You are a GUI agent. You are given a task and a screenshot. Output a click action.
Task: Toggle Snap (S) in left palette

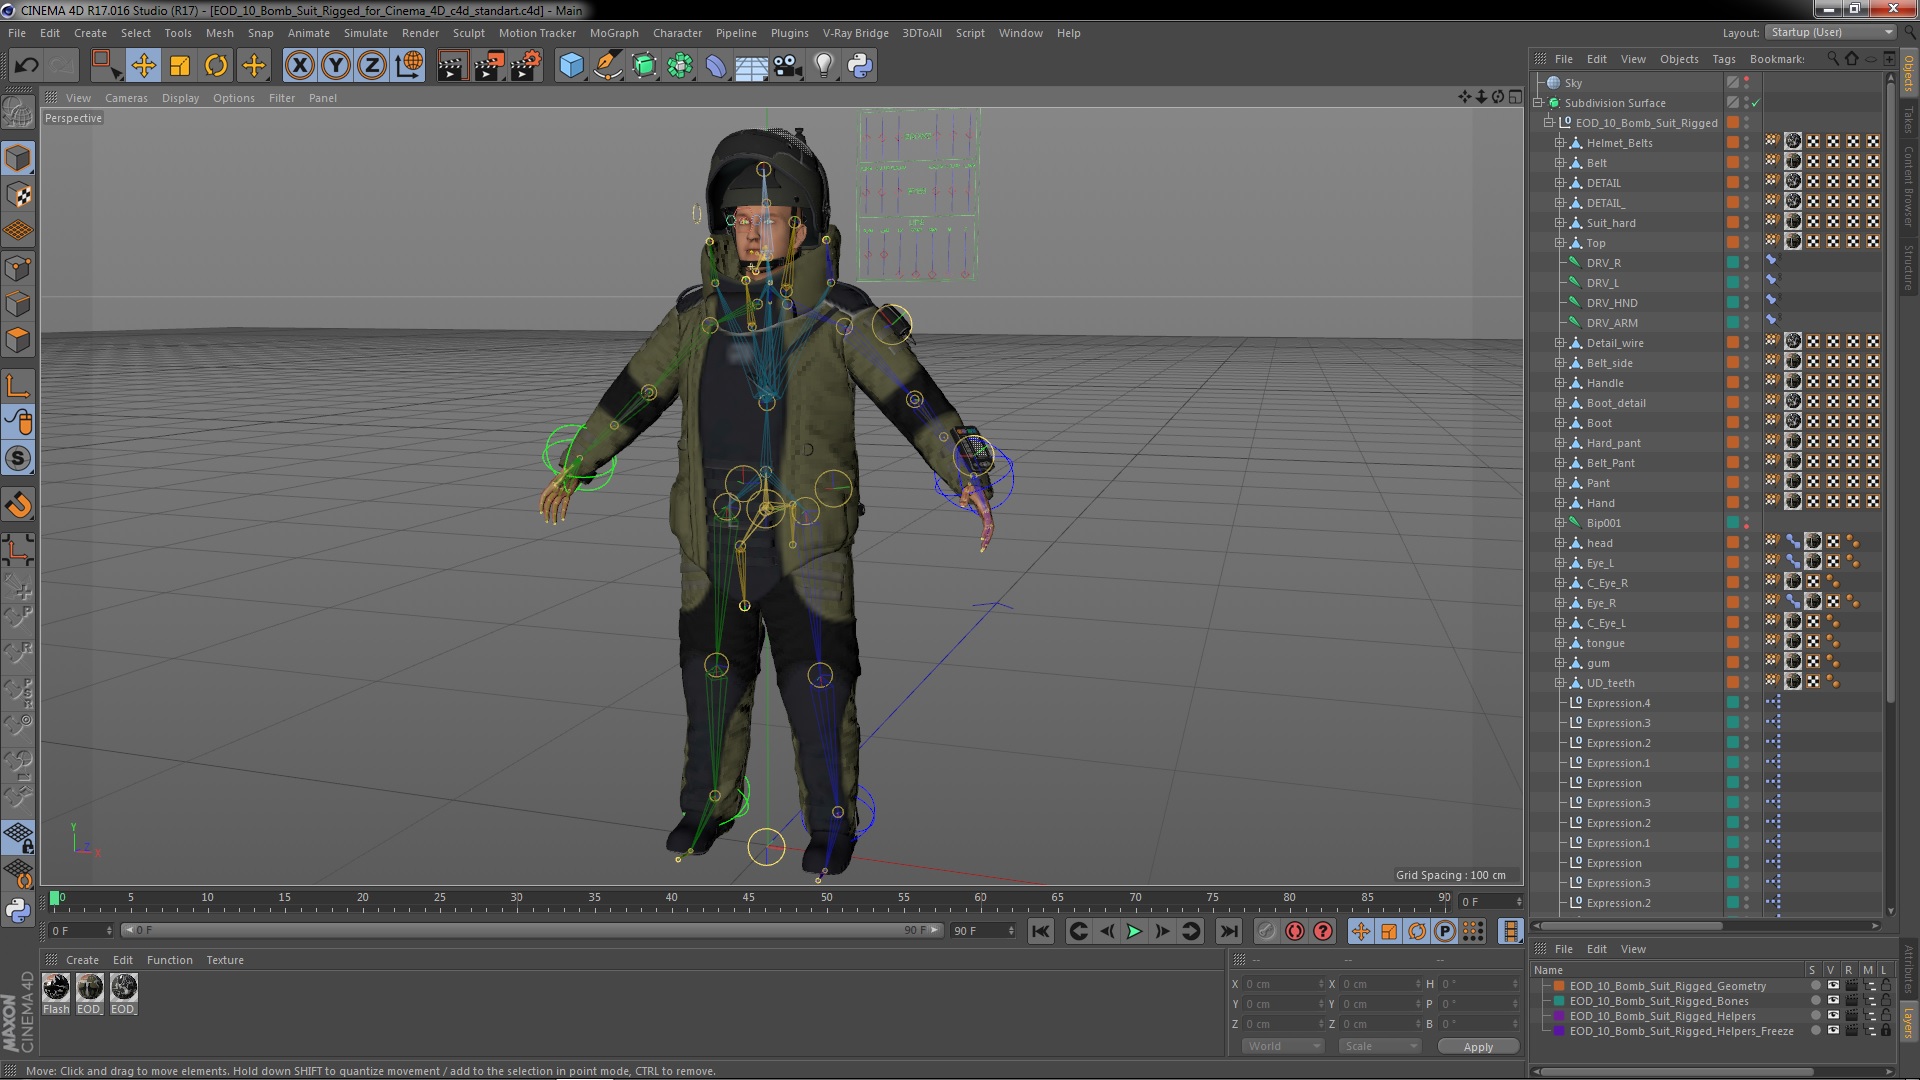[18, 459]
